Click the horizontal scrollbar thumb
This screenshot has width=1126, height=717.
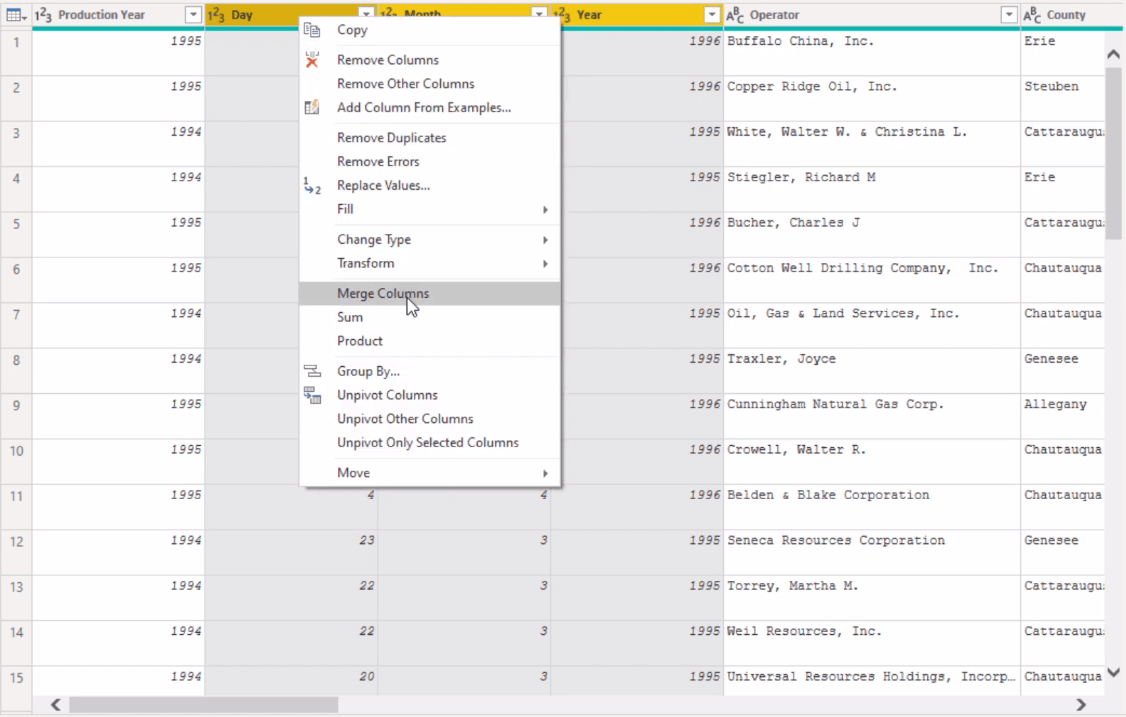coord(203,705)
